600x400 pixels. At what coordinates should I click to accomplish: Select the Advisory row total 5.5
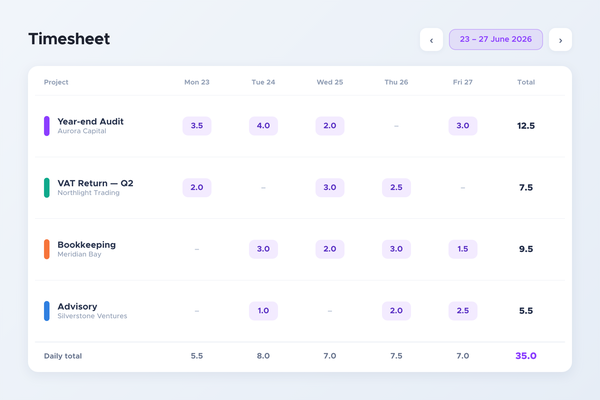click(x=526, y=311)
